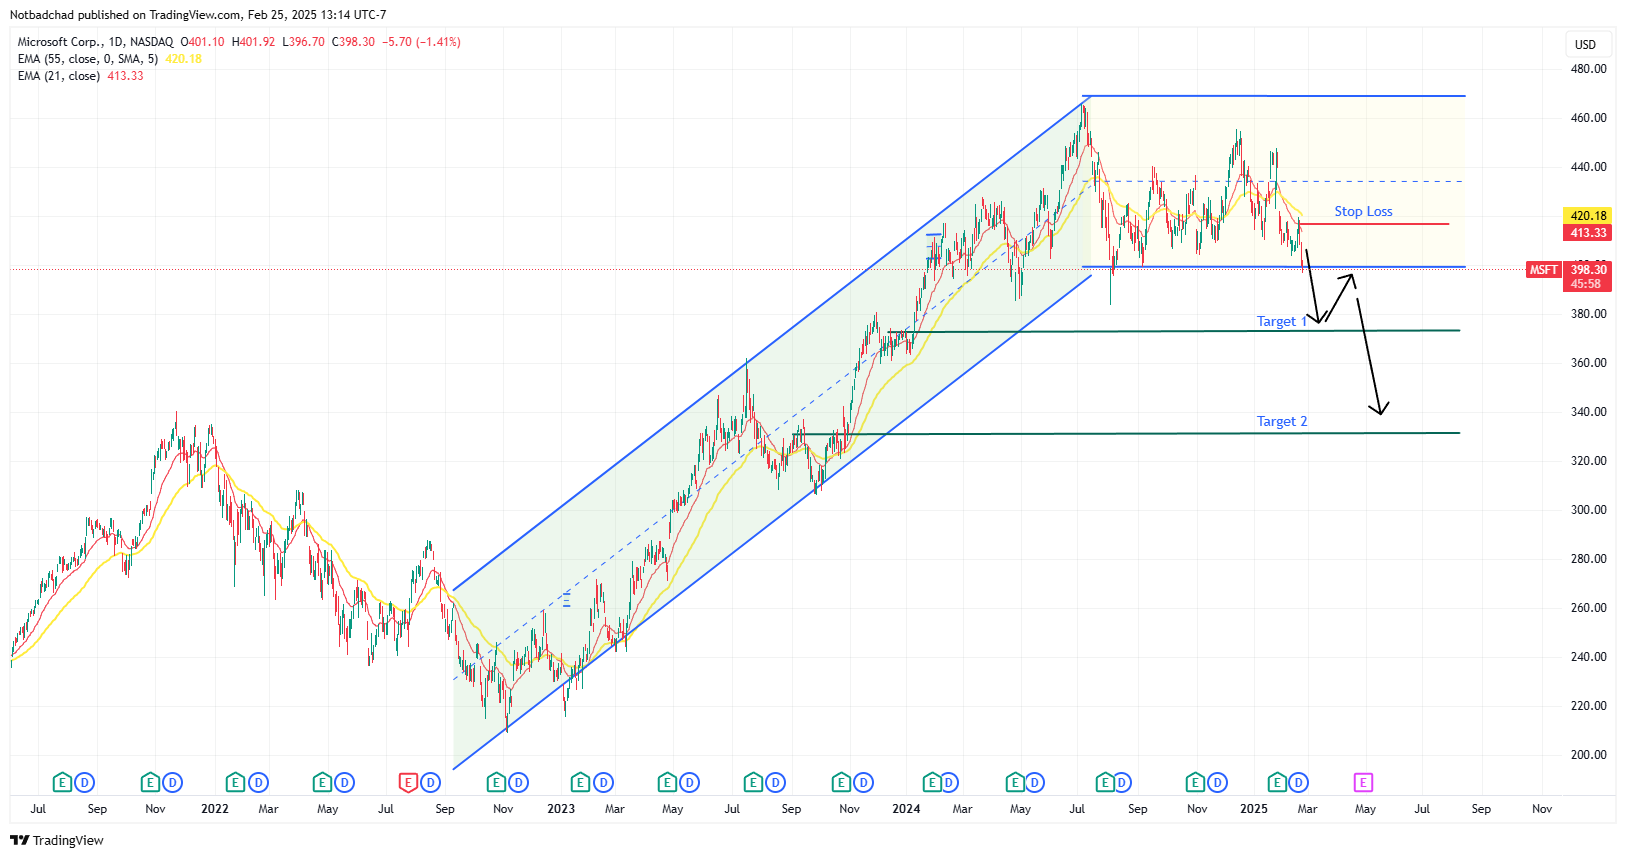
Task: Open the January 2023 earnings E marker
Action: click(580, 782)
